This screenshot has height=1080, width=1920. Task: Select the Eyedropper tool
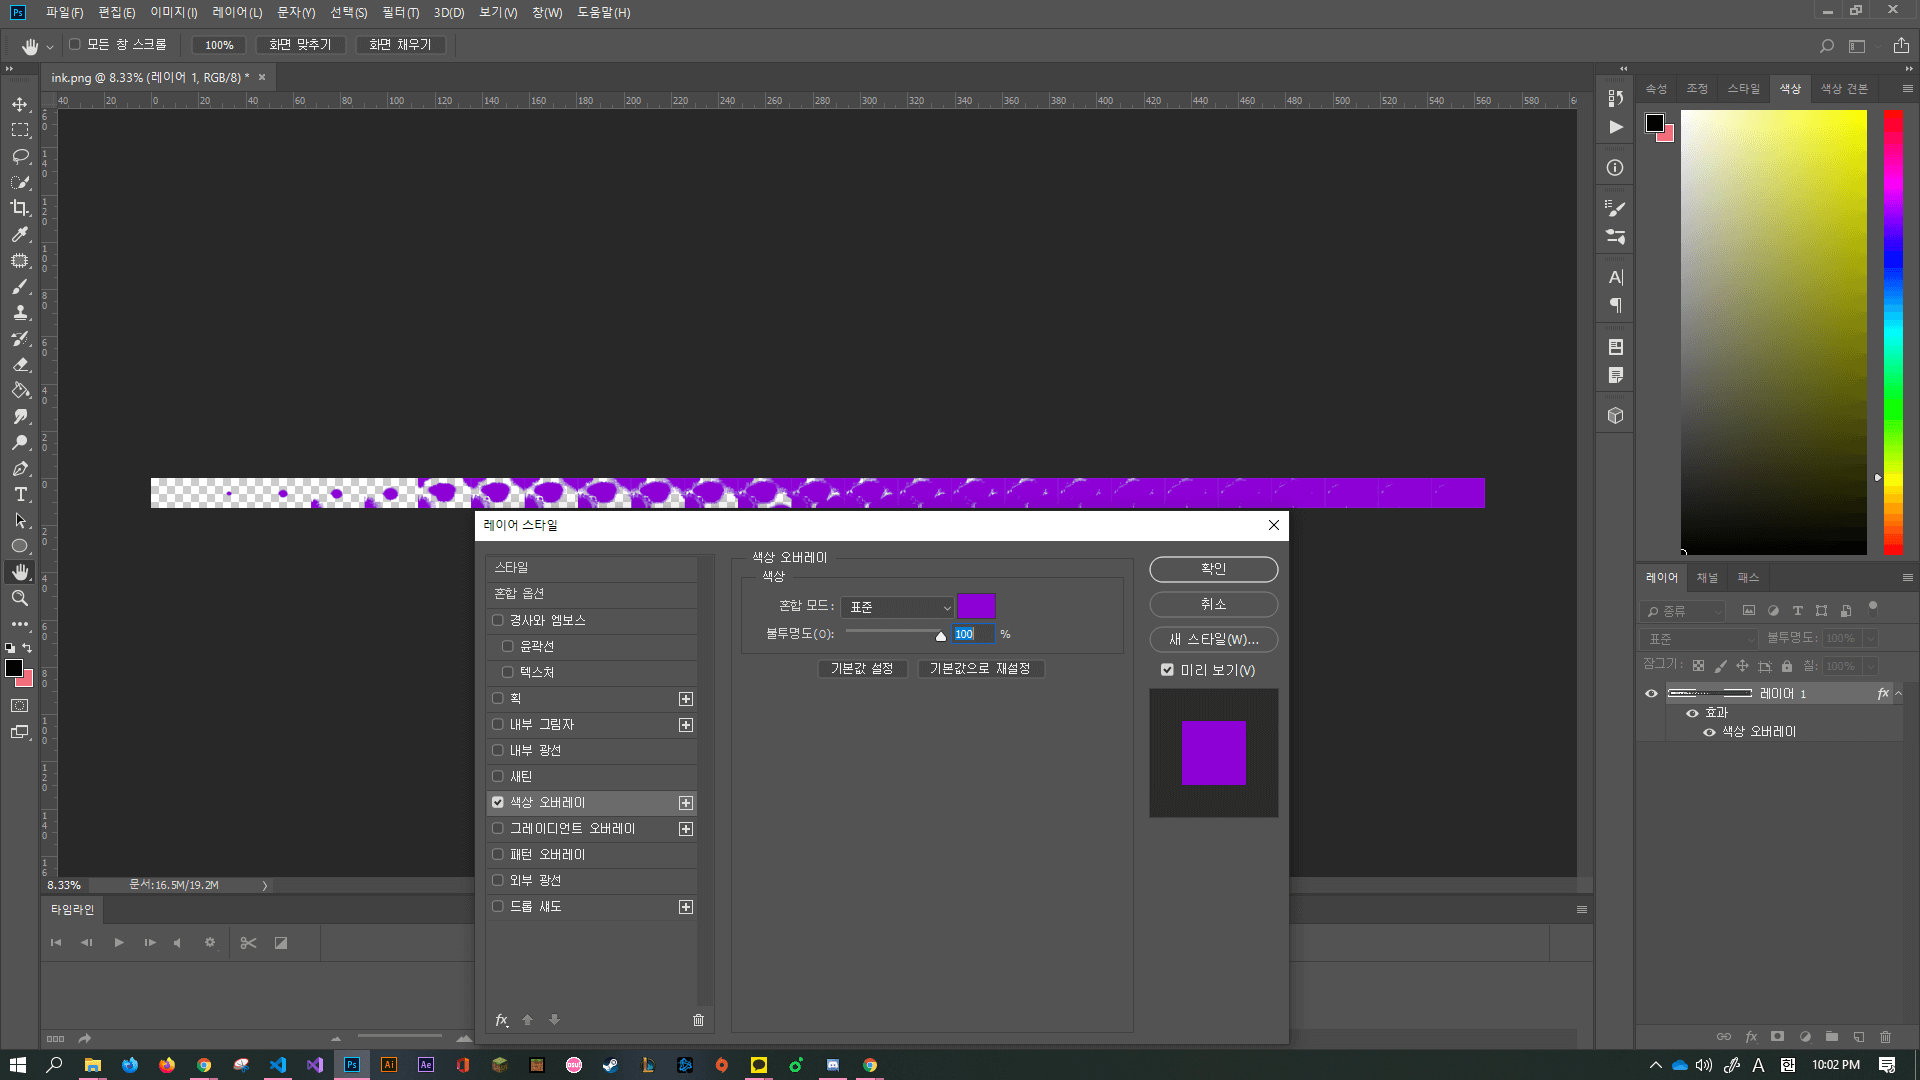click(x=20, y=234)
